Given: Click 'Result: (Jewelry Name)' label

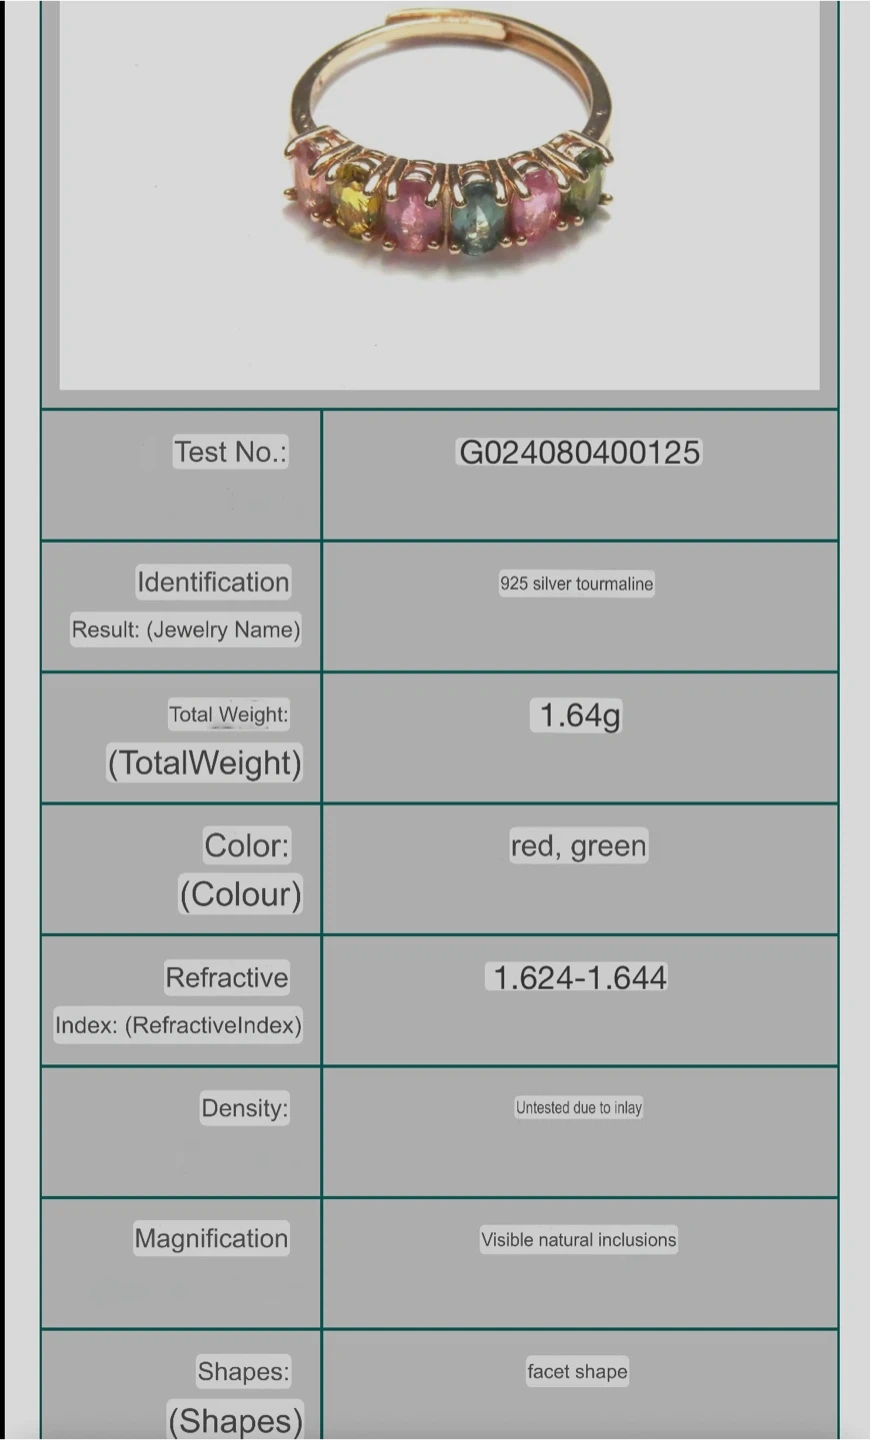Looking at the screenshot, I should coord(186,630).
